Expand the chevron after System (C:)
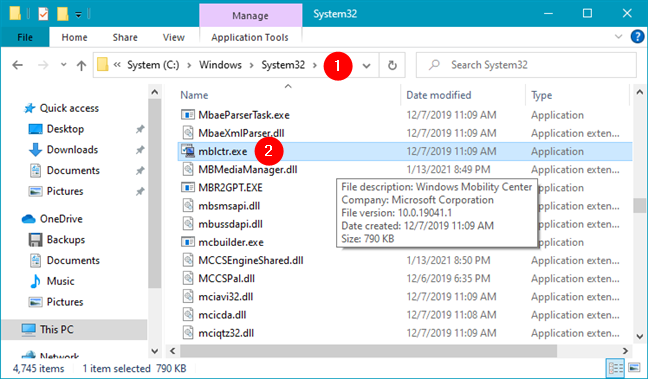 (x=189, y=65)
